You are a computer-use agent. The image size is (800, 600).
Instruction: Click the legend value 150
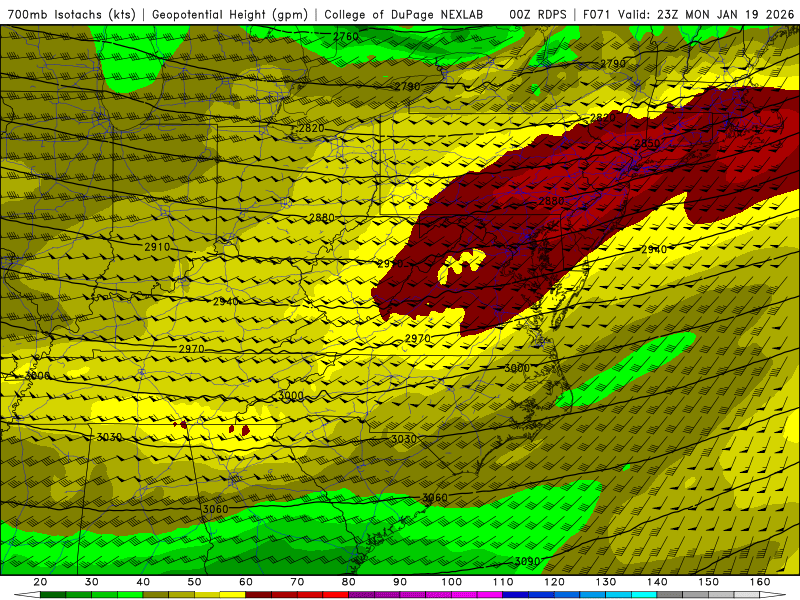pyautogui.click(x=709, y=582)
